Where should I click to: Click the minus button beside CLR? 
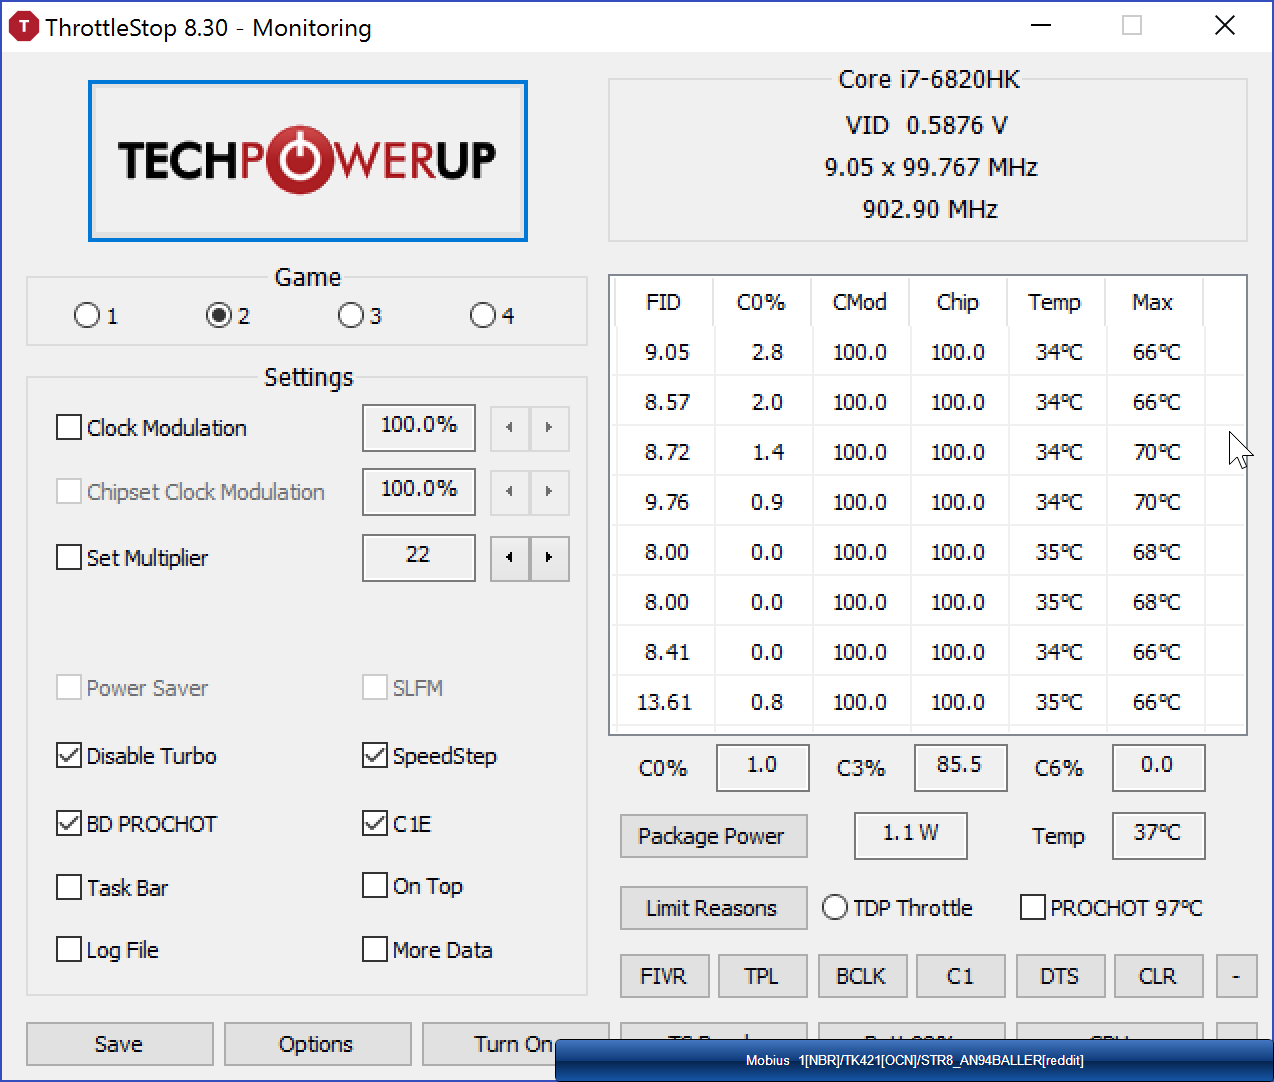(x=1236, y=976)
